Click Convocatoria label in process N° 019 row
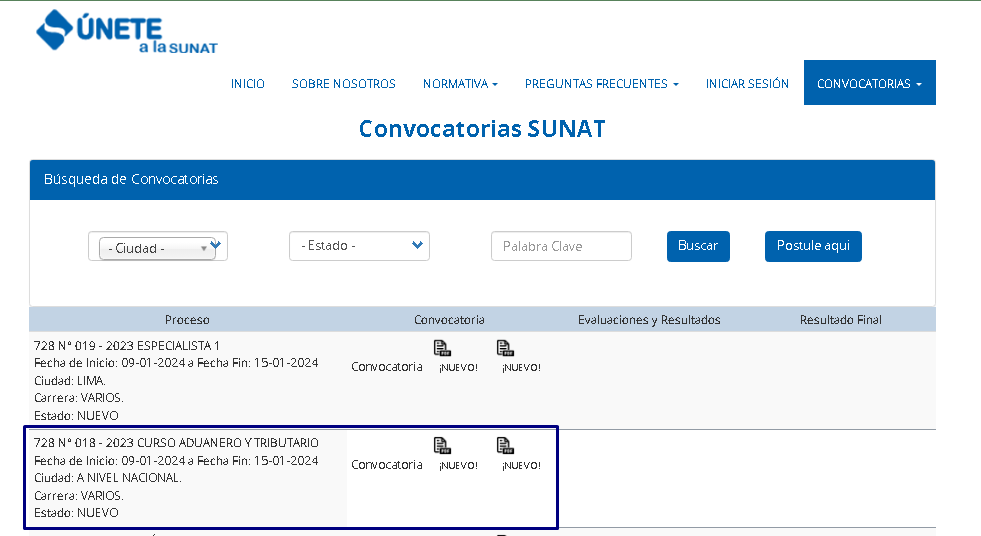 [387, 367]
